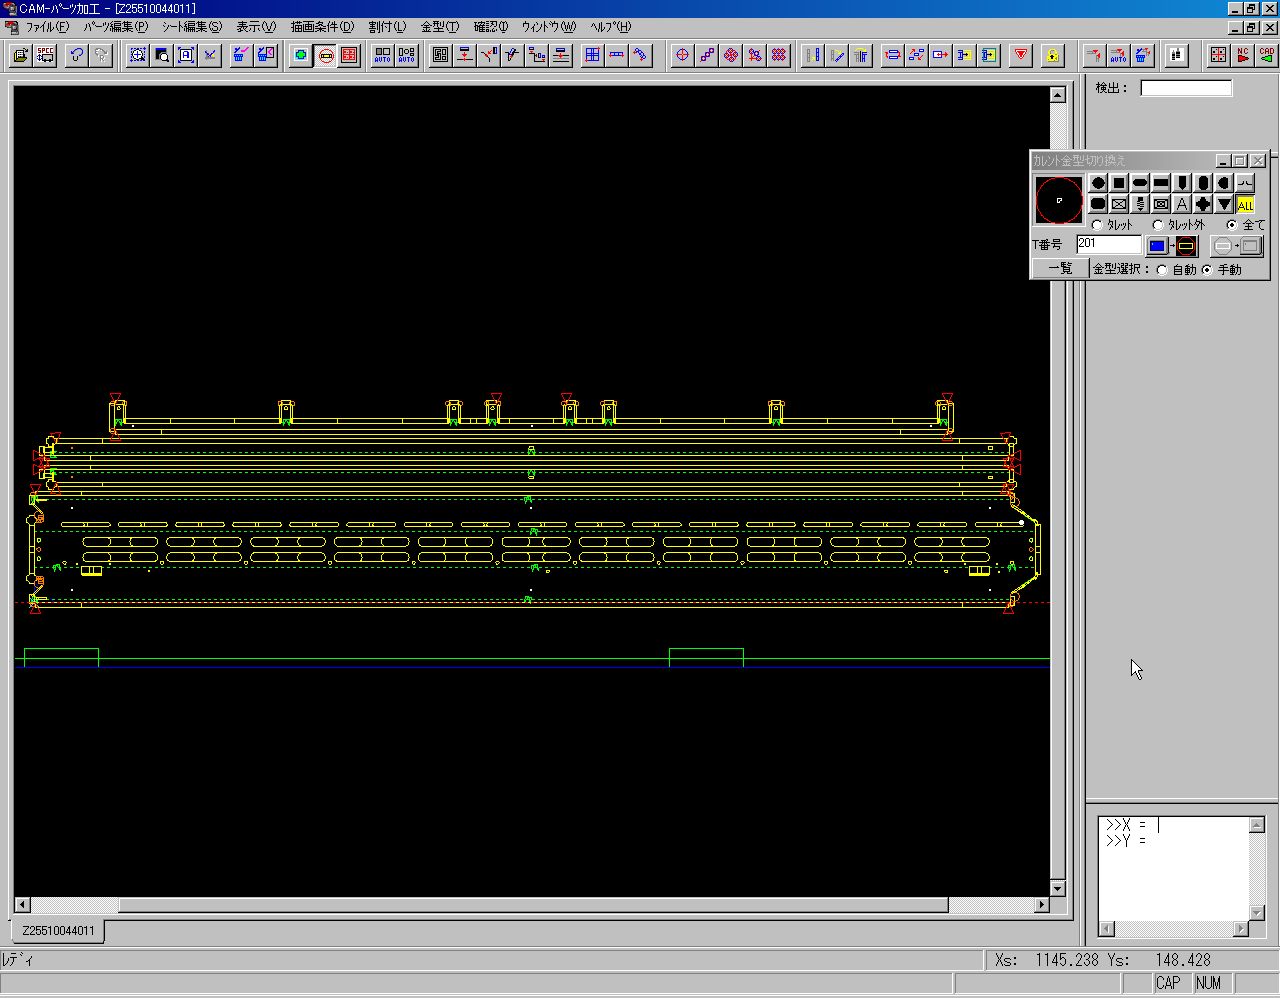Image resolution: width=1280 pixels, height=998 pixels.
Task: Click the yellow padlock icon
Action: click(x=1052, y=55)
